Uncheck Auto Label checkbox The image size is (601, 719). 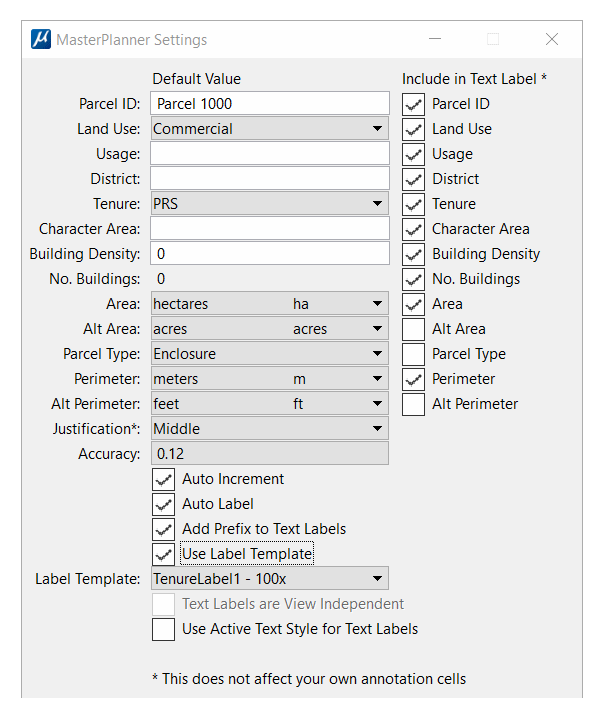[x=164, y=504]
